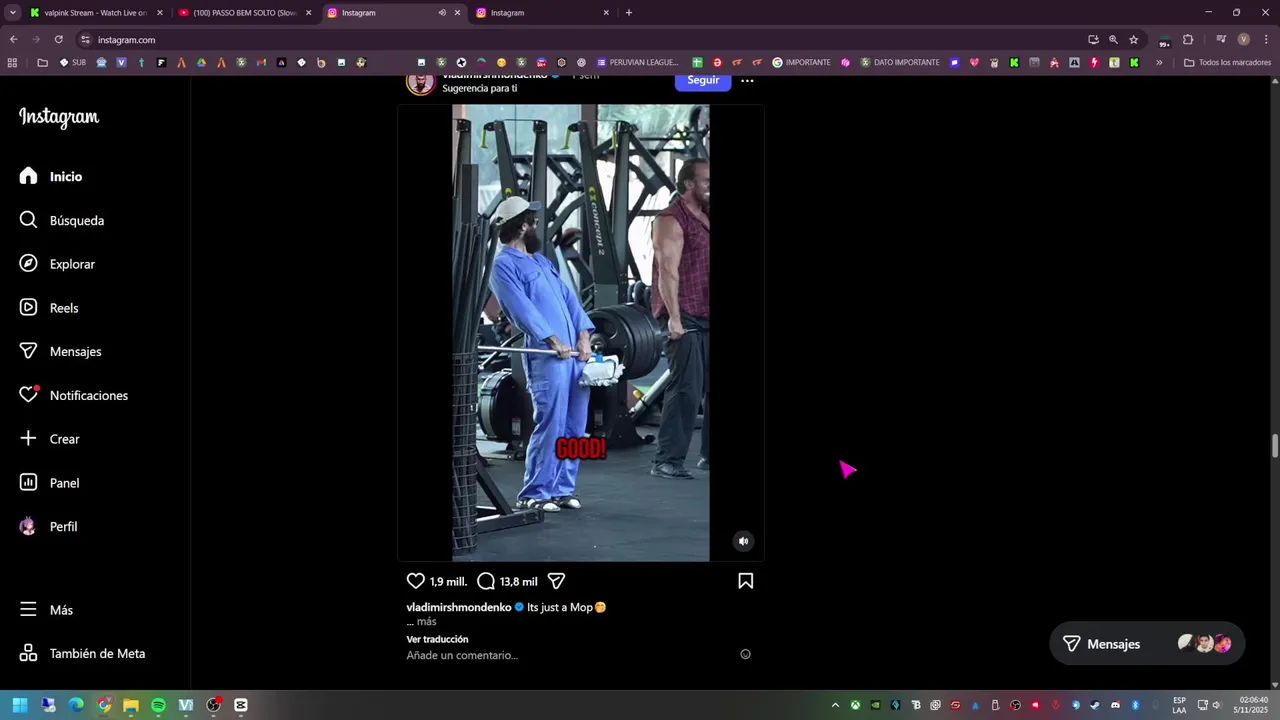Open the taskbar volume control
Viewport: 1280px width, 720px height.
click(x=1218, y=705)
